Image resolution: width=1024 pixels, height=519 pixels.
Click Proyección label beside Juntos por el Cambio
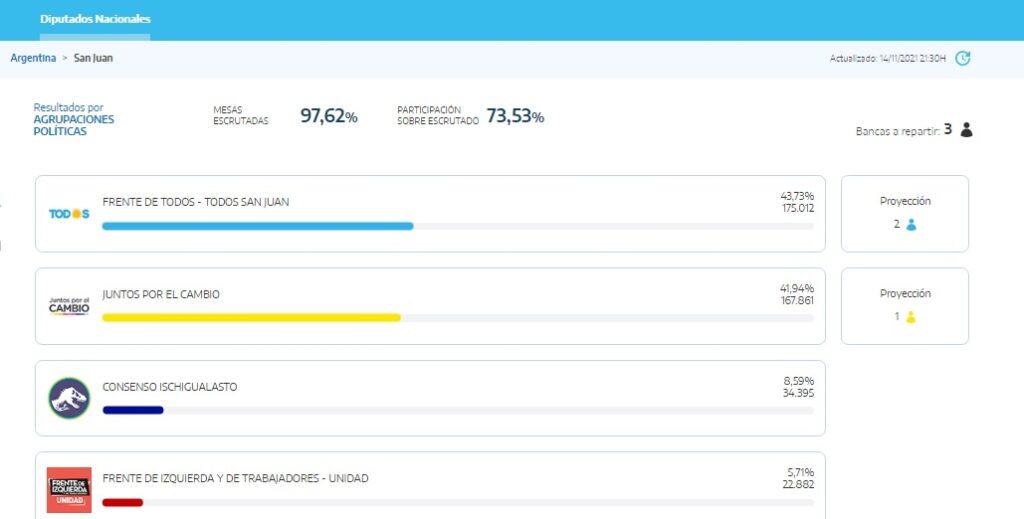click(x=905, y=294)
